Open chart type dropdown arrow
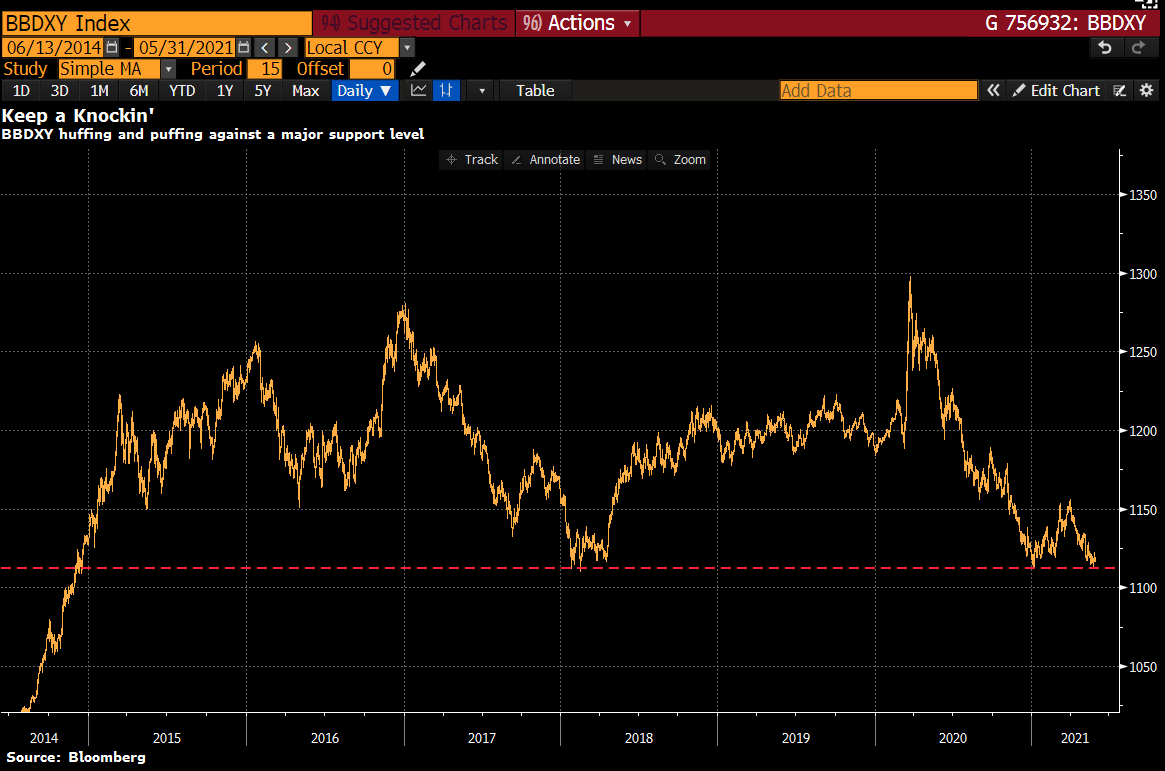 point(481,91)
